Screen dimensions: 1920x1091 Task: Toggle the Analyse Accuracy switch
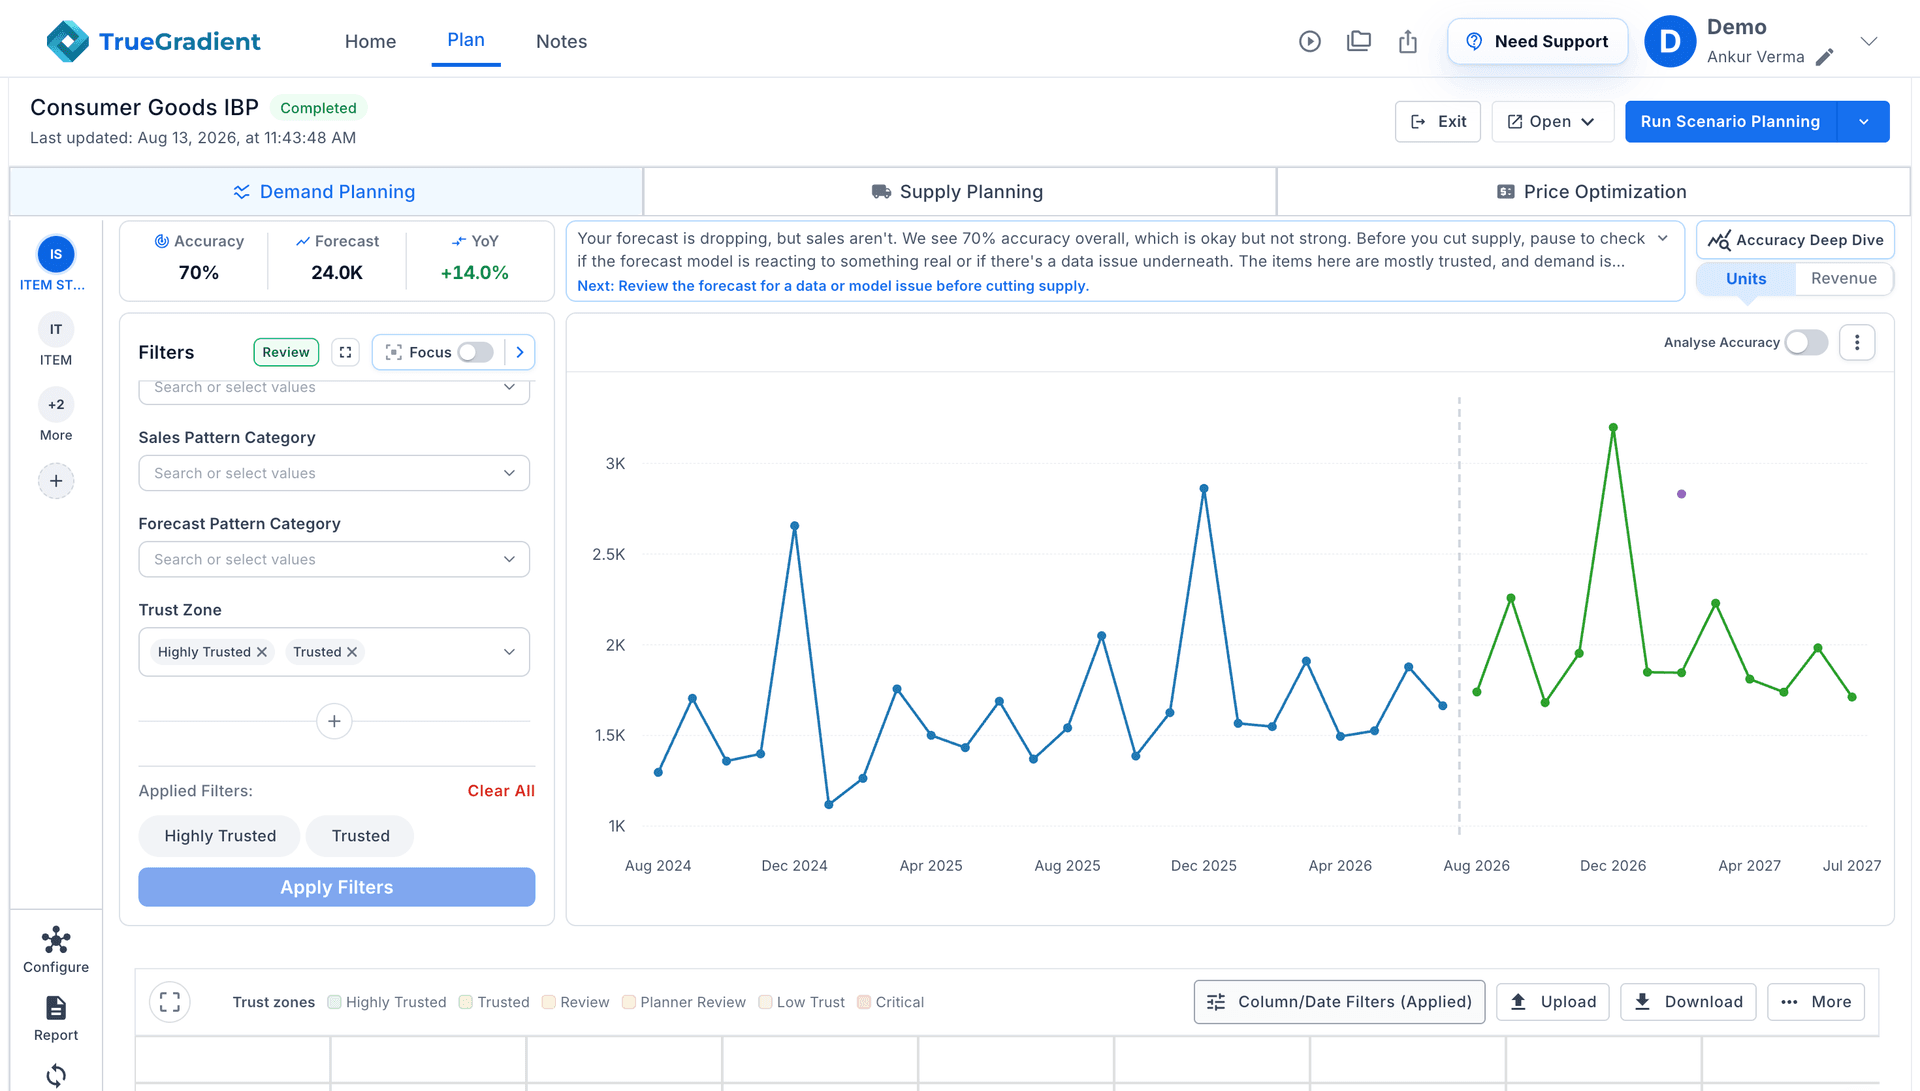[x=1806, y=342]
